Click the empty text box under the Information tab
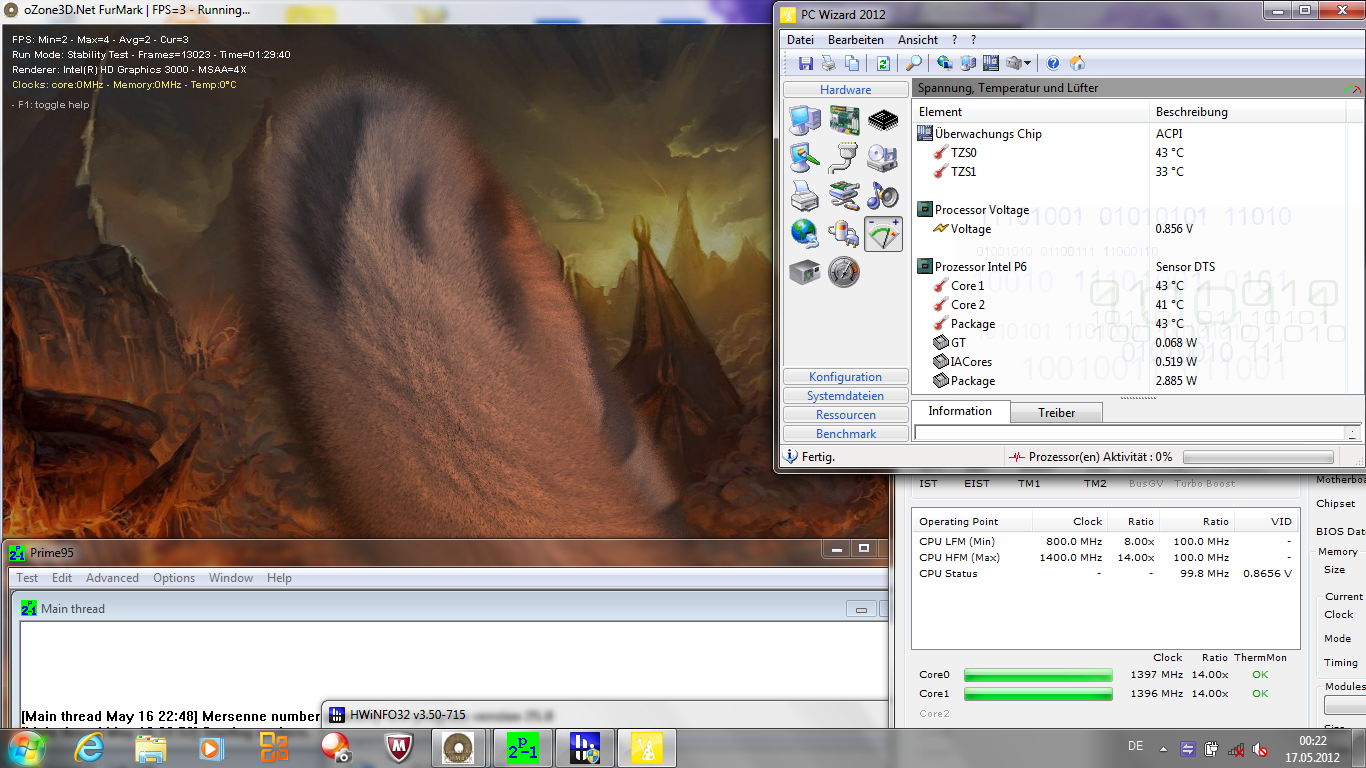The image size is (1366, 768). click(1129, 433)
